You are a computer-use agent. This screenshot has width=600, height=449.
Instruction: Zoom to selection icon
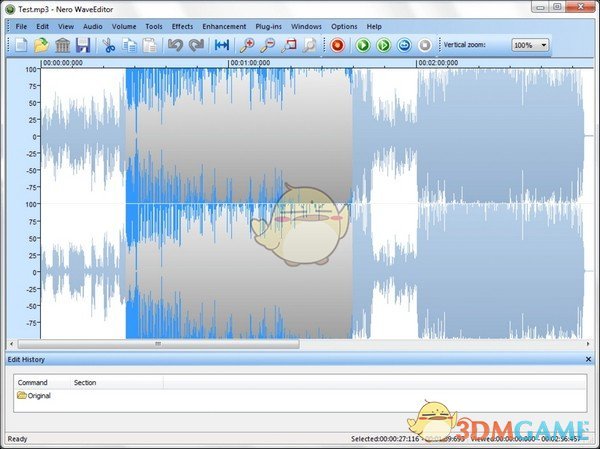click(x=289, y=45)
